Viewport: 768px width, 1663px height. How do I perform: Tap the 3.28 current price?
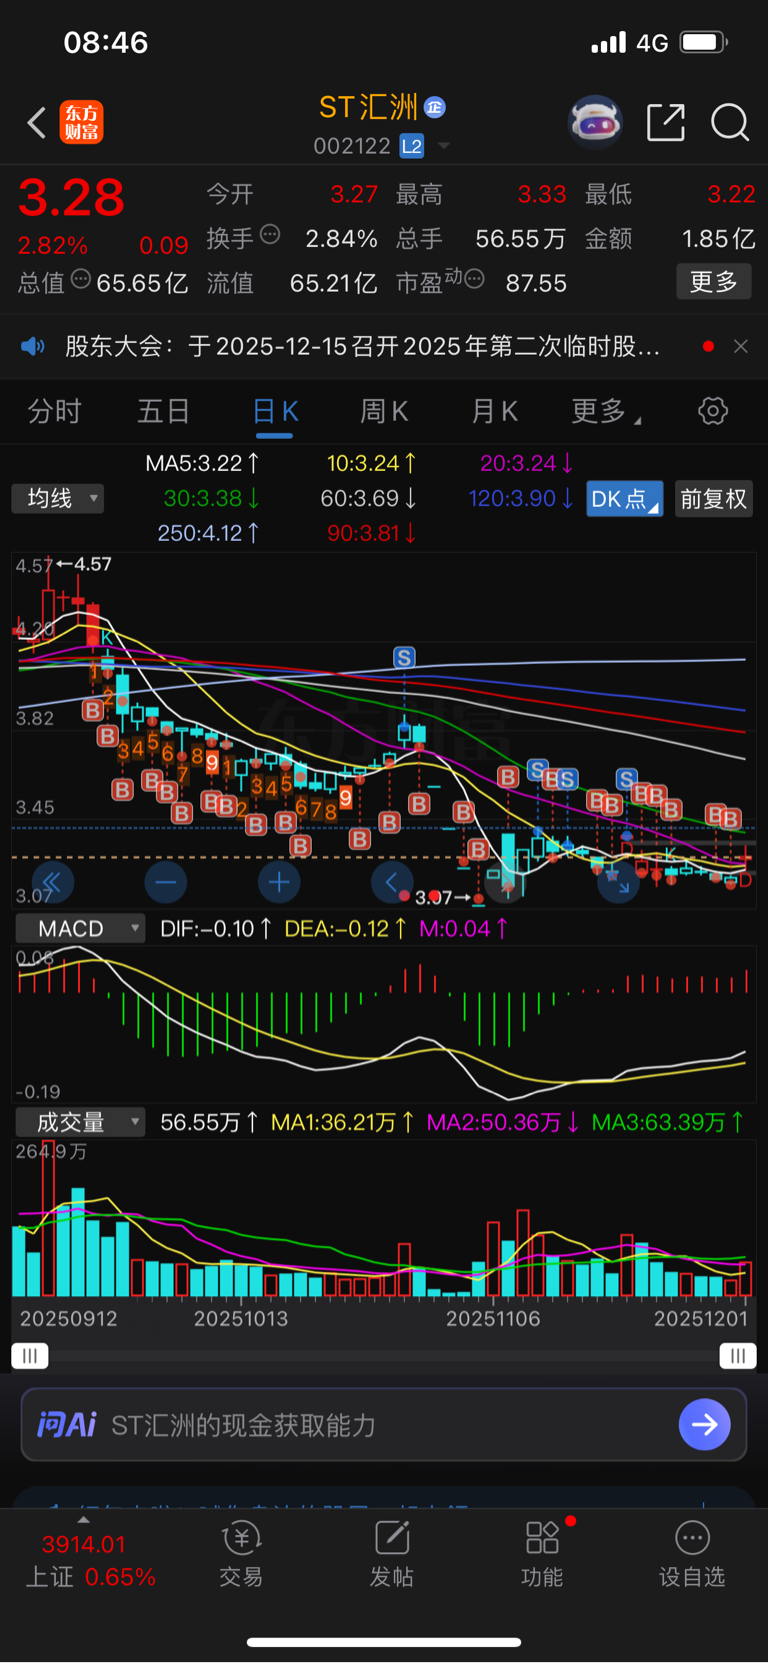point(71,198)
